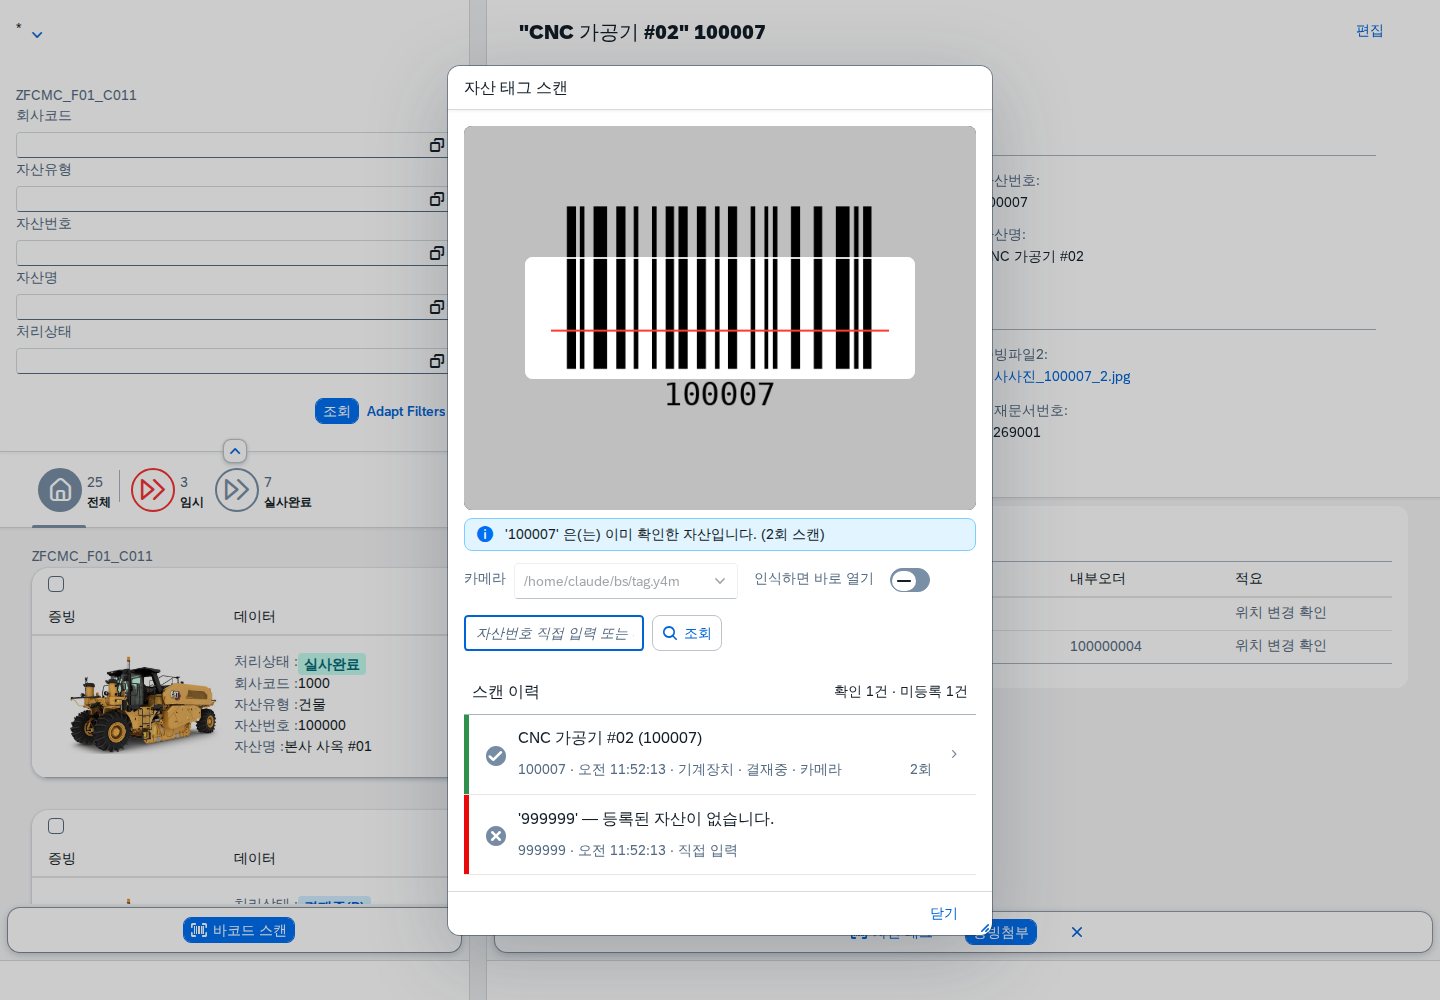Screen dimensions: 1440x1000
Task: Click the 자산 태그 스캔 dialog title
Action: pos(515,88)
